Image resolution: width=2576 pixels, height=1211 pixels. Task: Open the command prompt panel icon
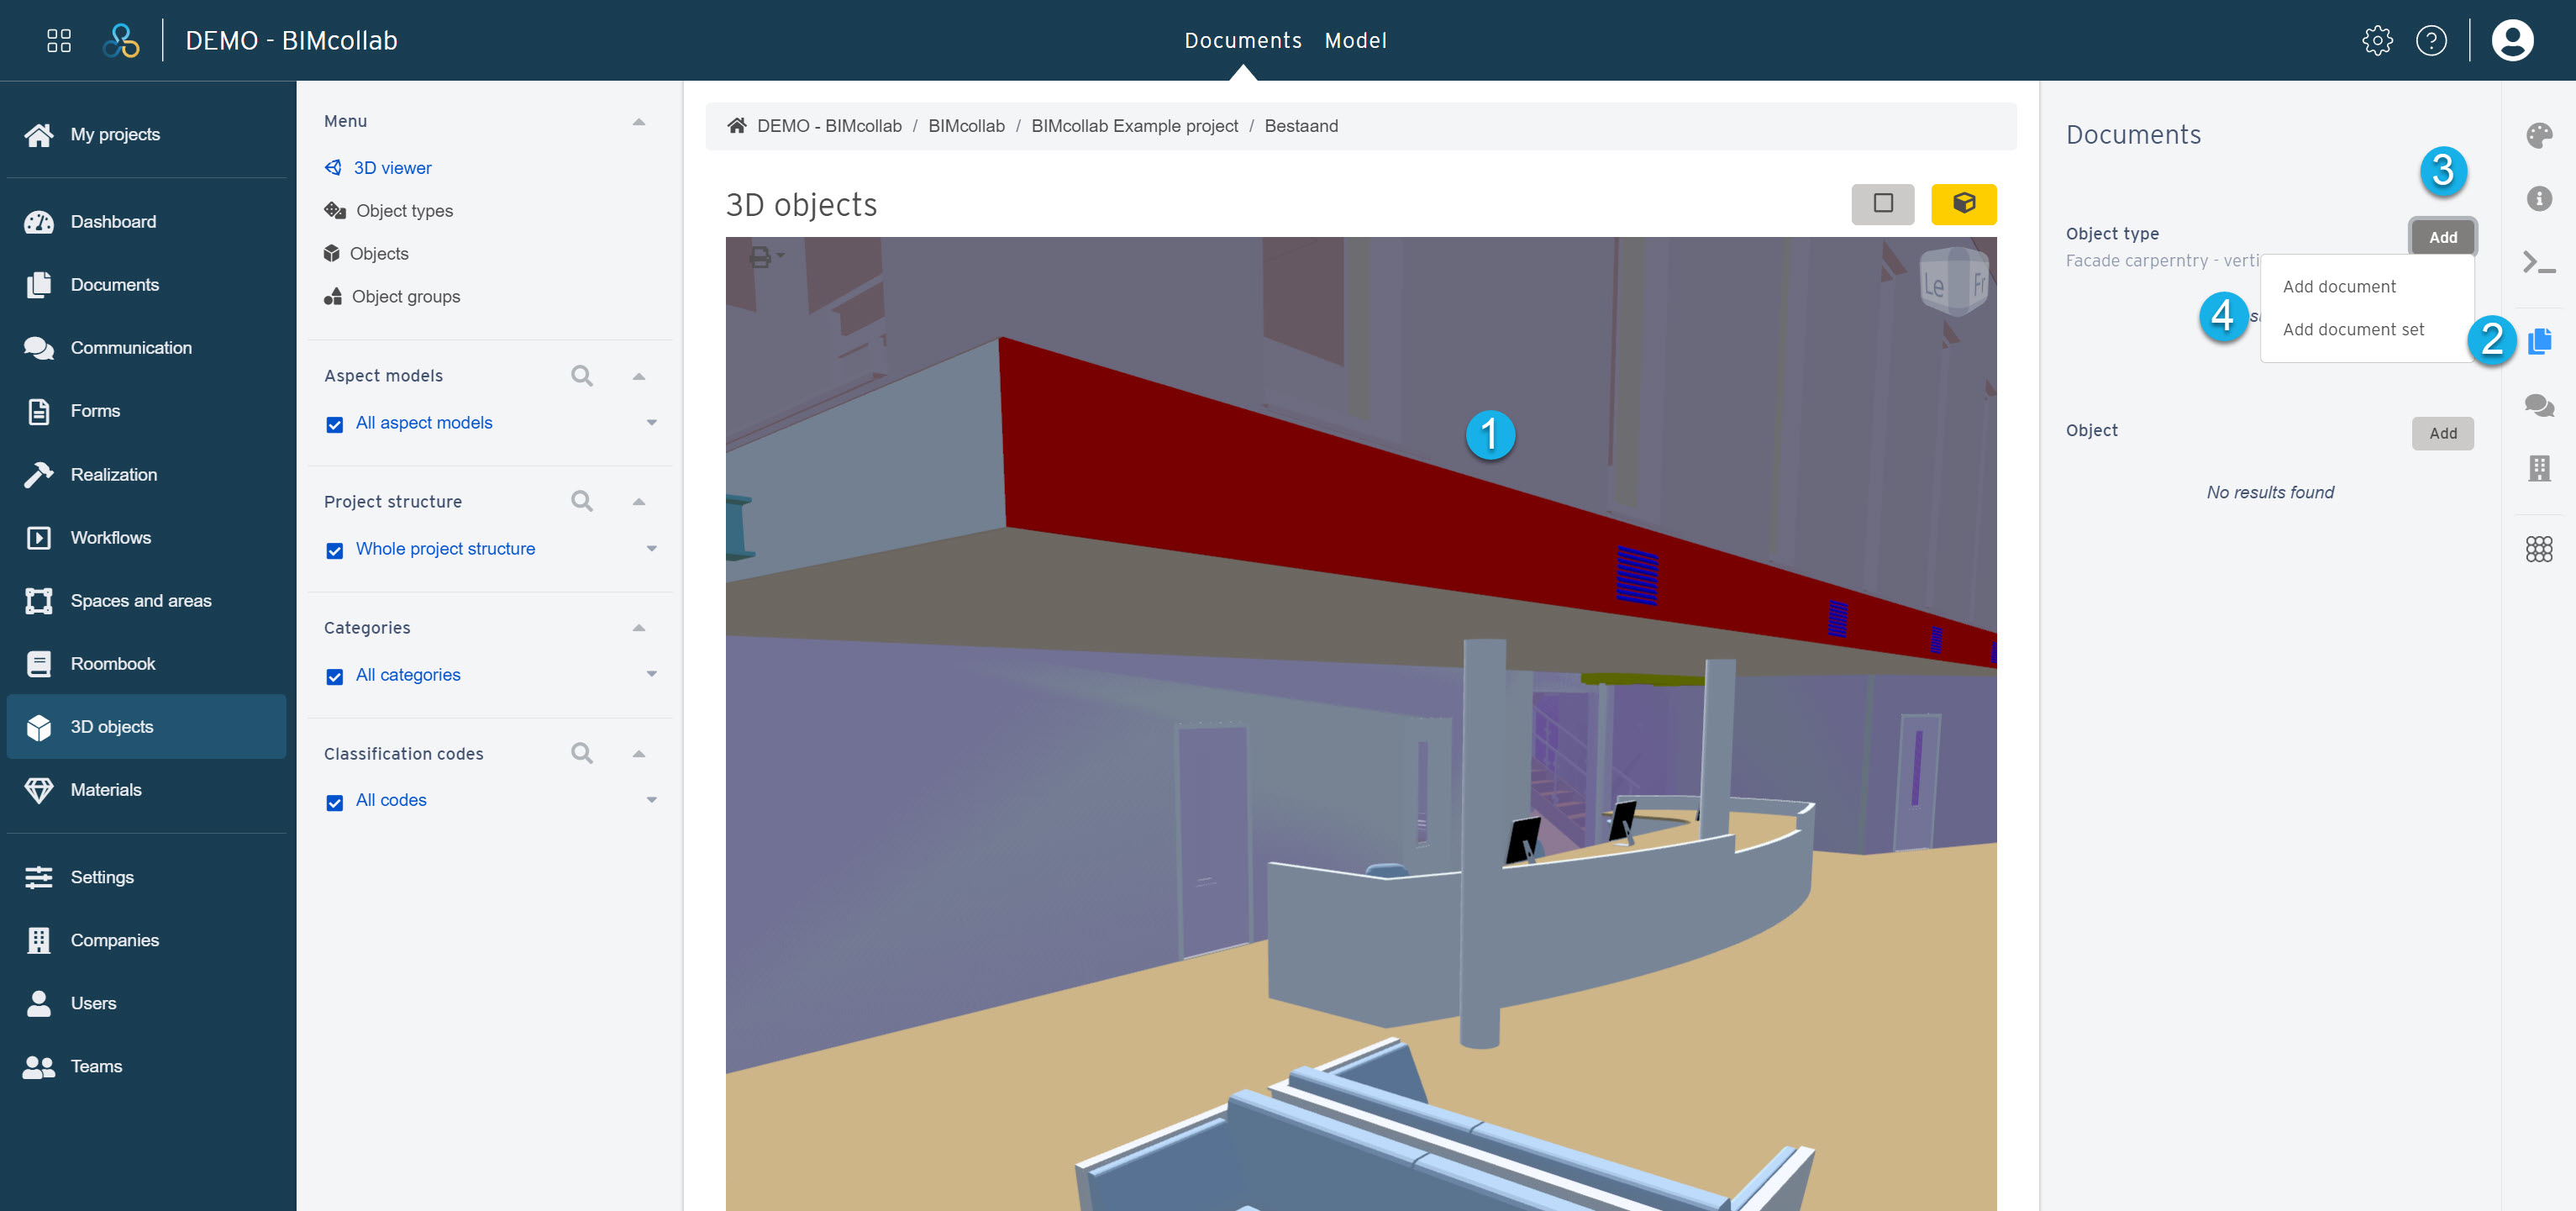(x=2539, y=263)
